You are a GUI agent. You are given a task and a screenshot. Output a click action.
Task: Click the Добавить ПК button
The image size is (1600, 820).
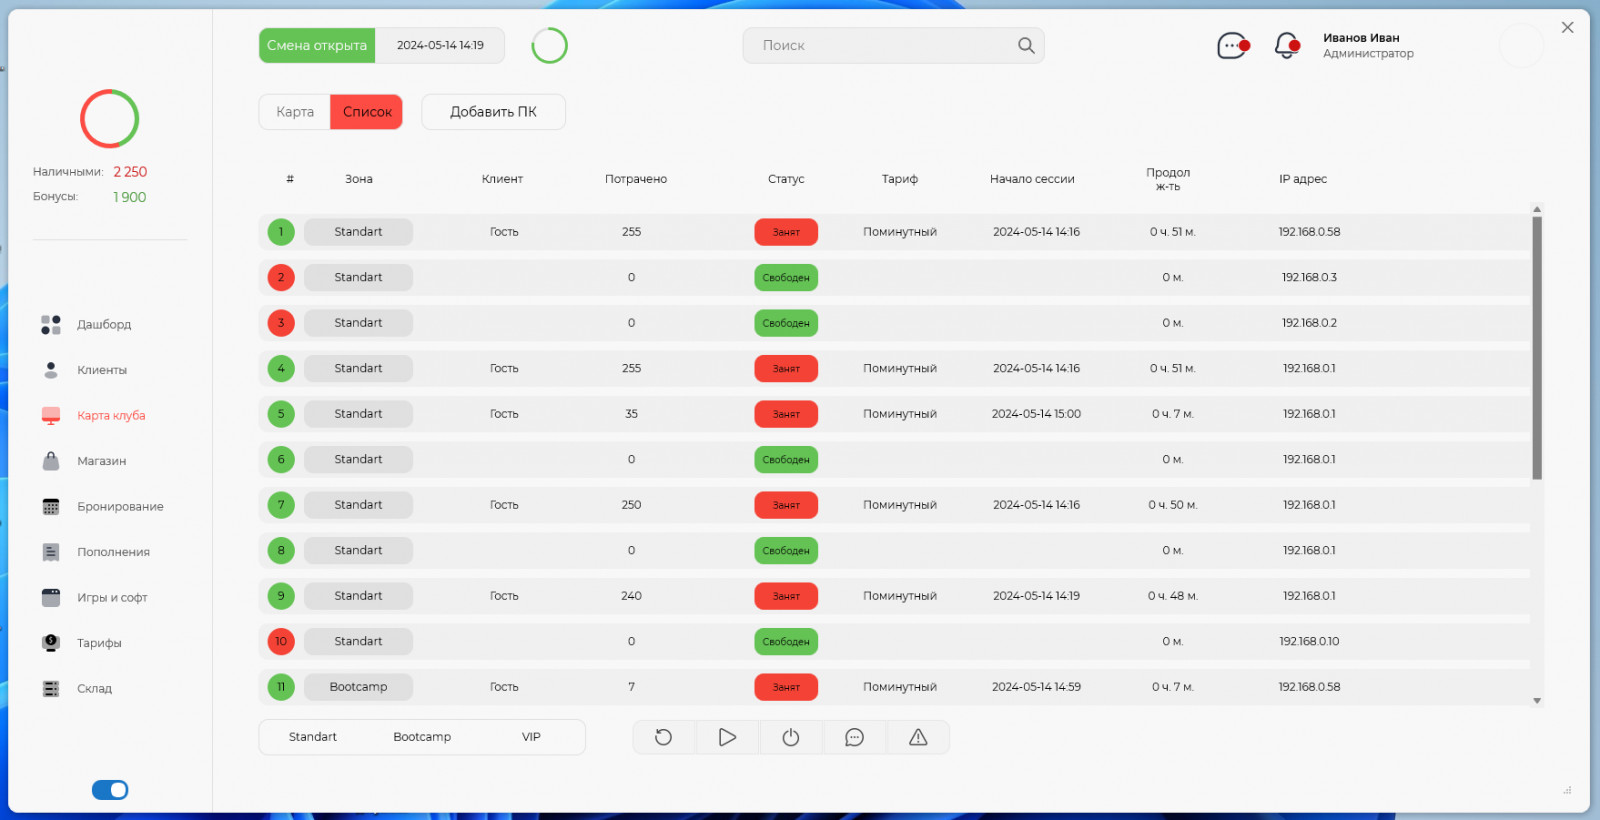click(x=493, y=112)
